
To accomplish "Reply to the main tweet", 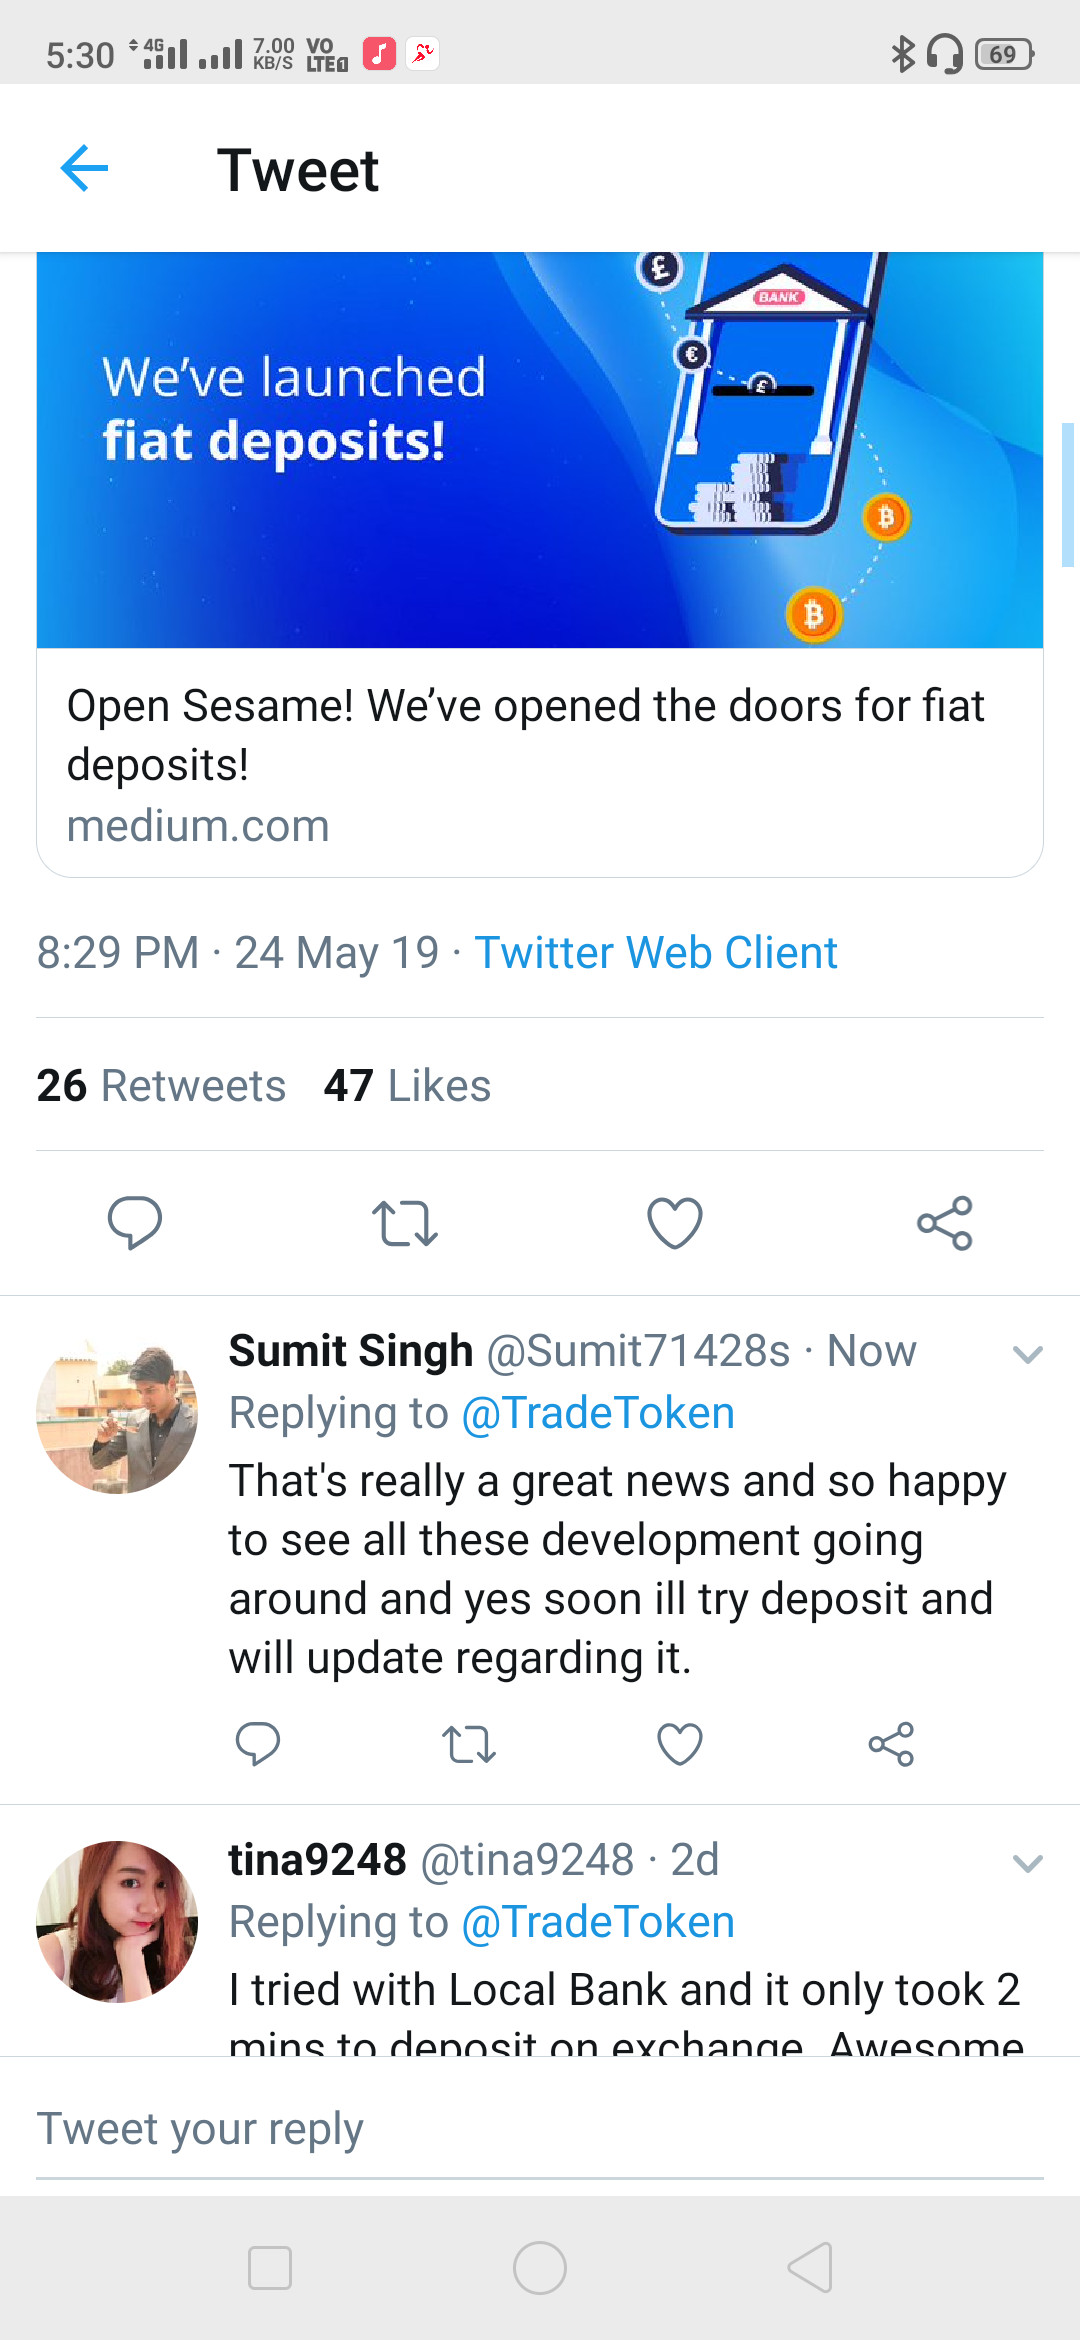I will click(x=135, y=1222).
